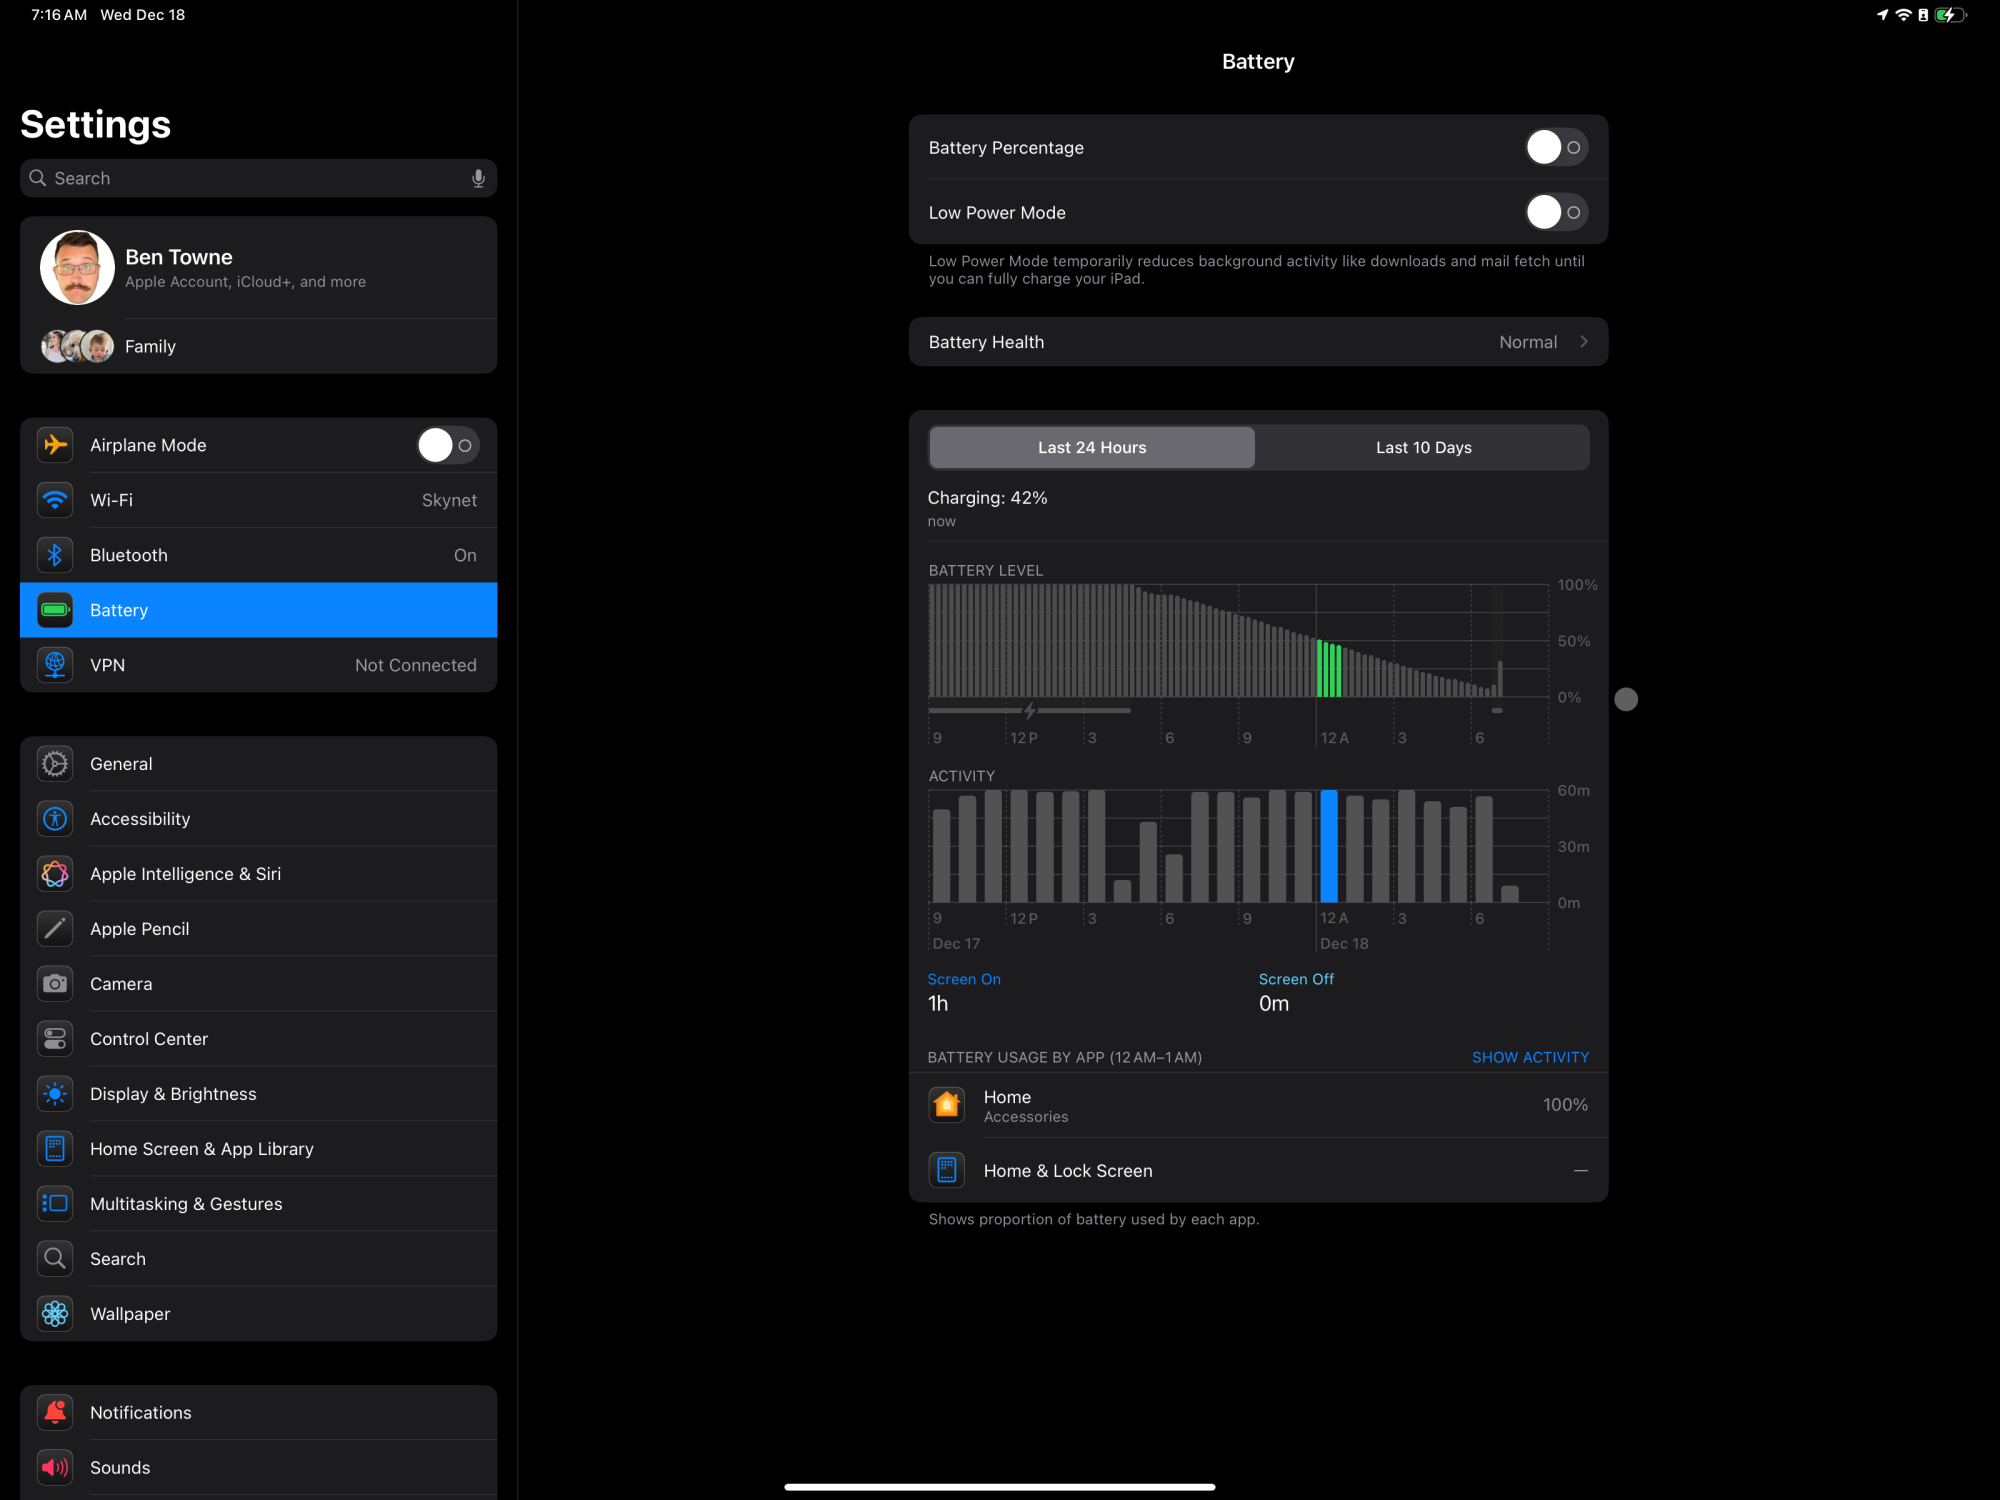
Task: Click the blue highlighted activity bar
Action: [x=1328, y=847]
